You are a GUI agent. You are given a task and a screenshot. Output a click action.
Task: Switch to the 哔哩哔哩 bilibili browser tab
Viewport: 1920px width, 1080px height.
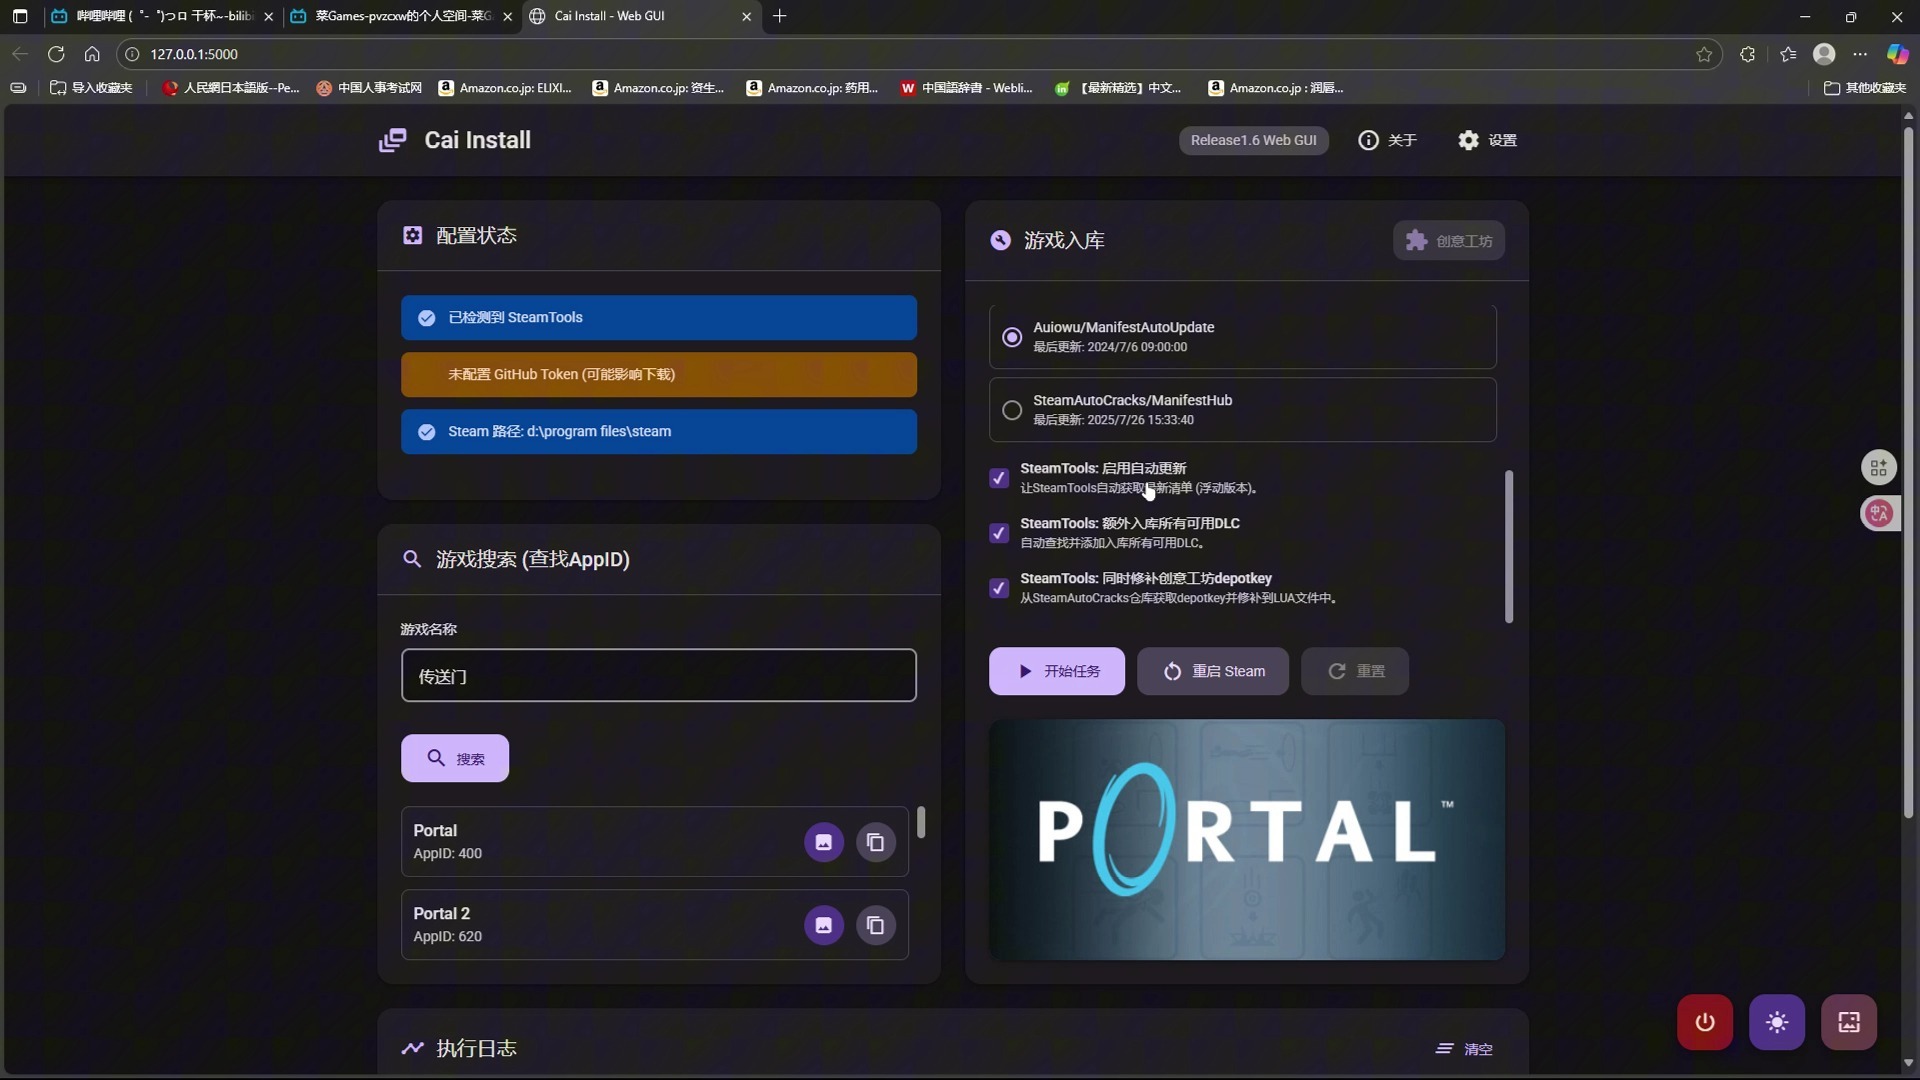[162, 16]
